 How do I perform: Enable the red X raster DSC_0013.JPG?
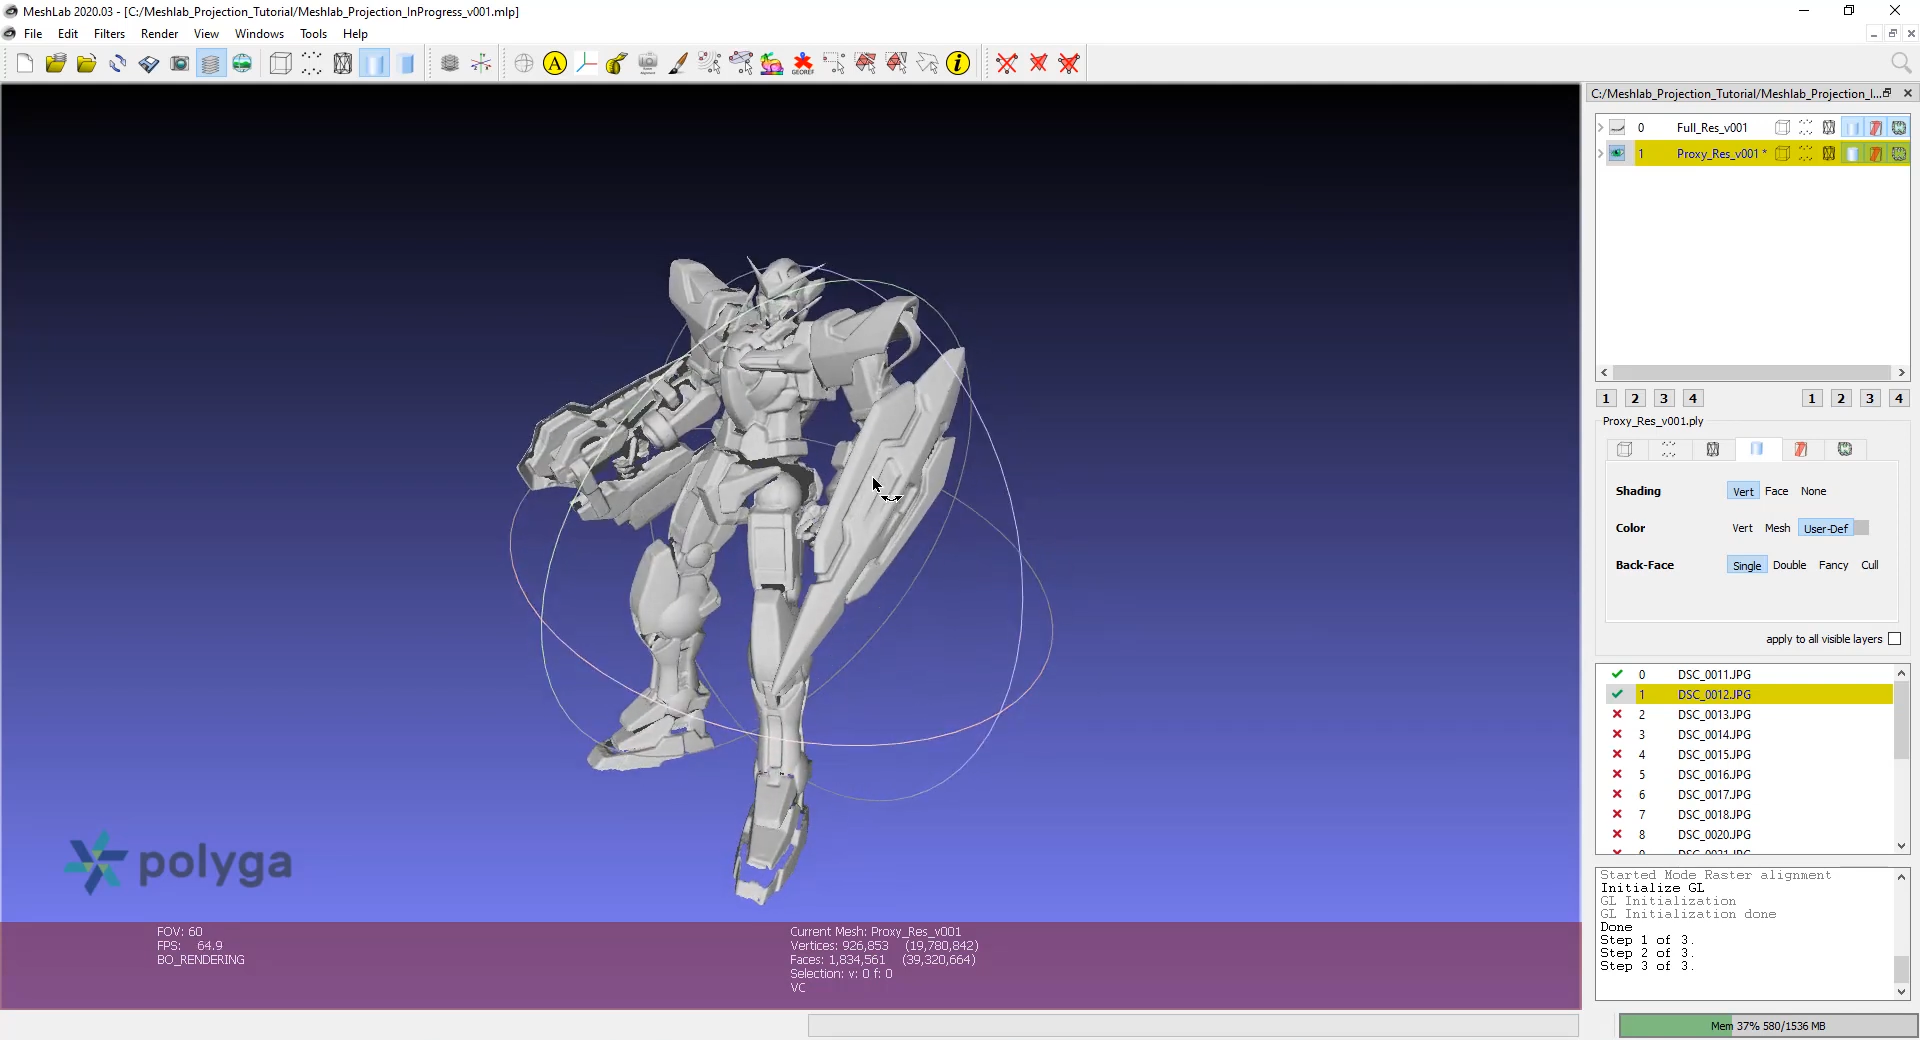tap(1617, 714)
